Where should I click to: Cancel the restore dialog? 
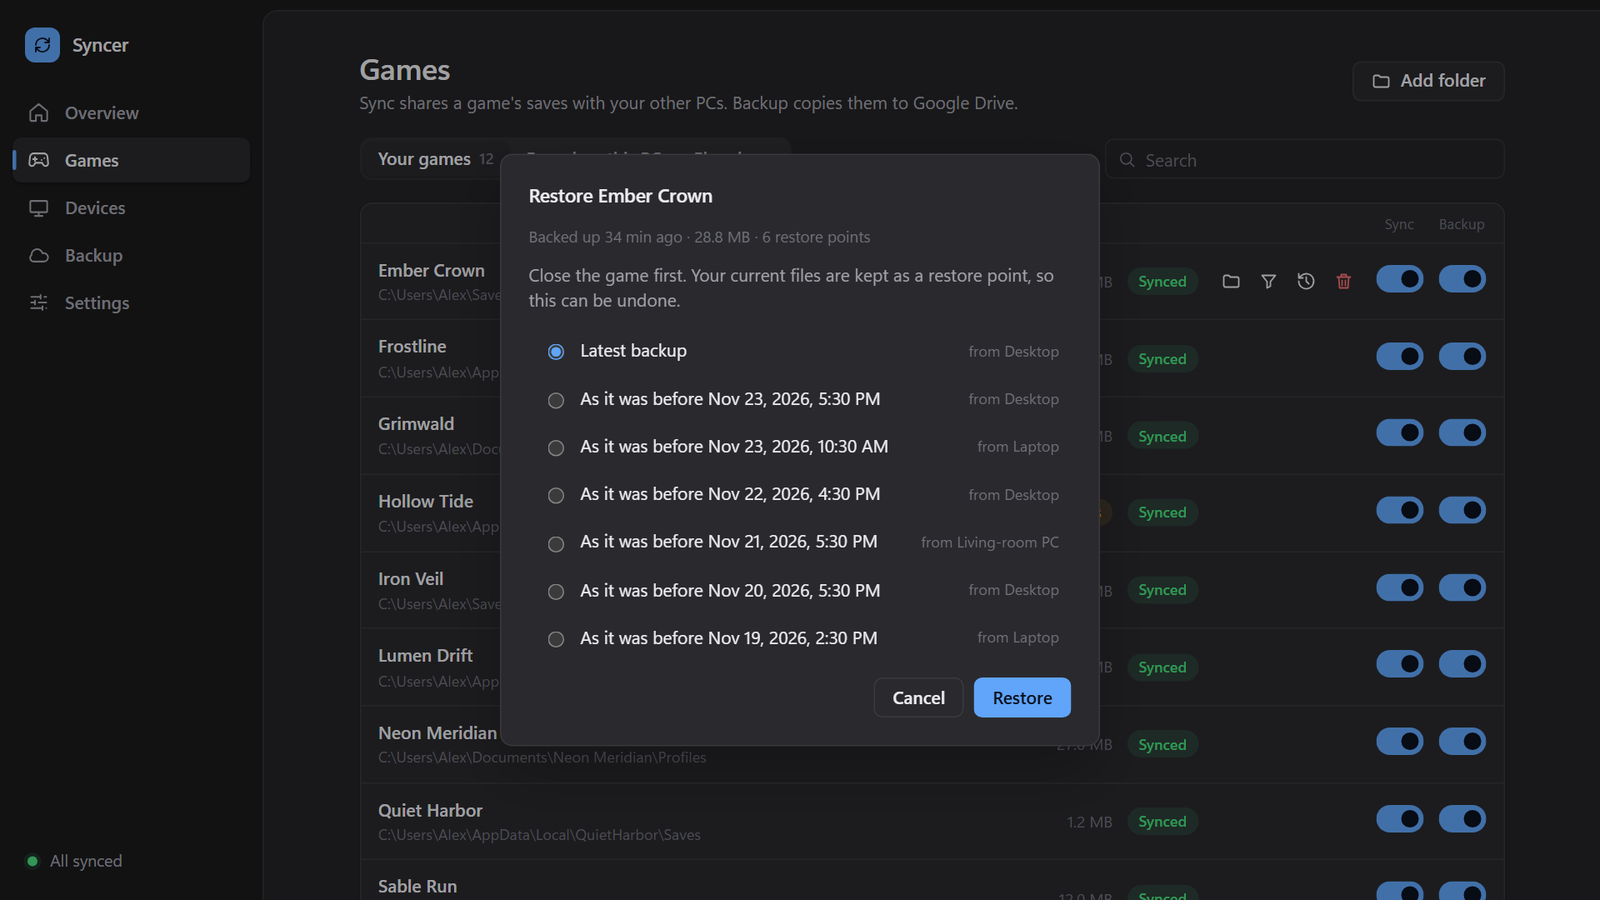click(x=918, y=698)
